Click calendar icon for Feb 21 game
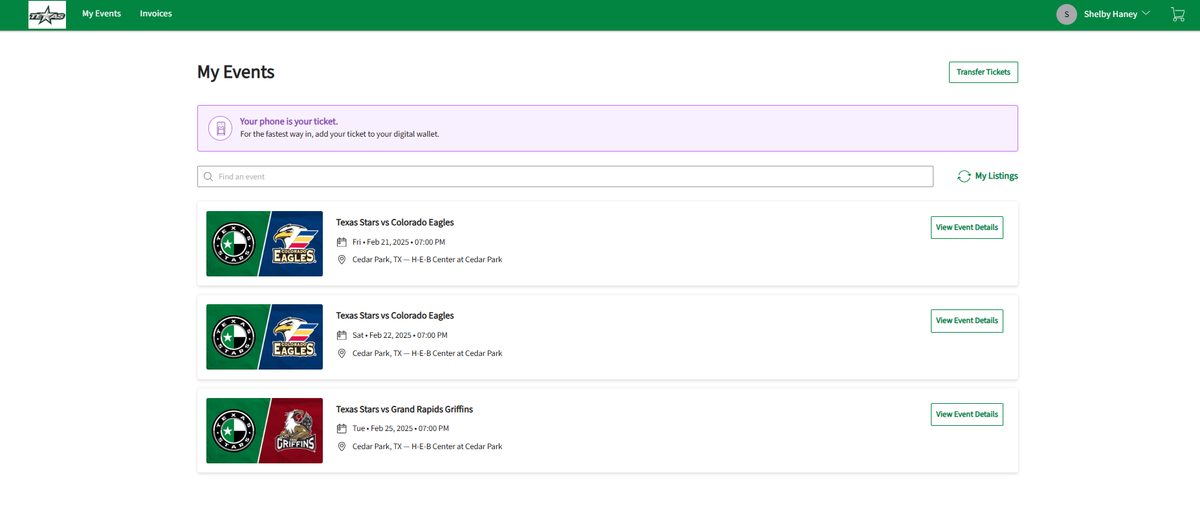Viewport: 1200px width, 514px height. [342, 242]
